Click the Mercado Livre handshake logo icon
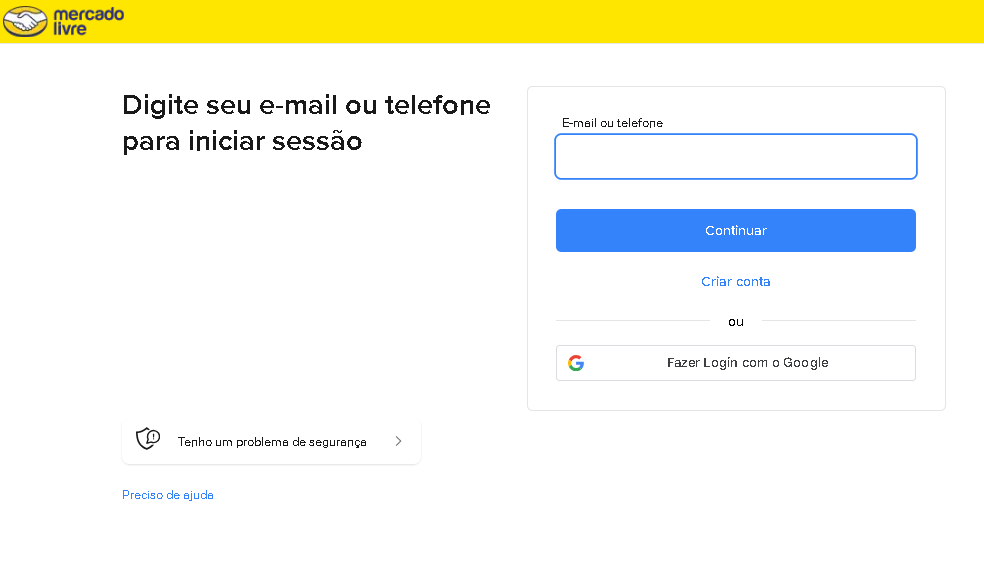 tap(26, 21)
